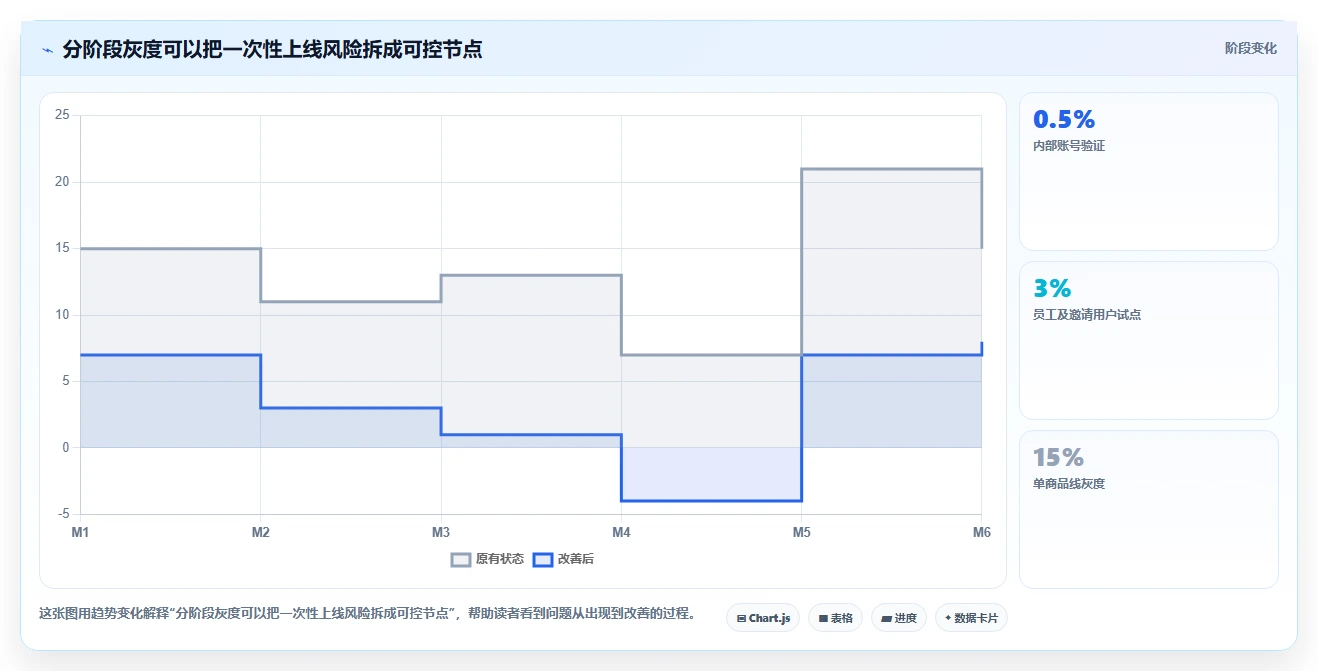Click the 阶段变化 label in the header
The height and width of the screenshot is (671, 1318).
(x=1250, y=48)
